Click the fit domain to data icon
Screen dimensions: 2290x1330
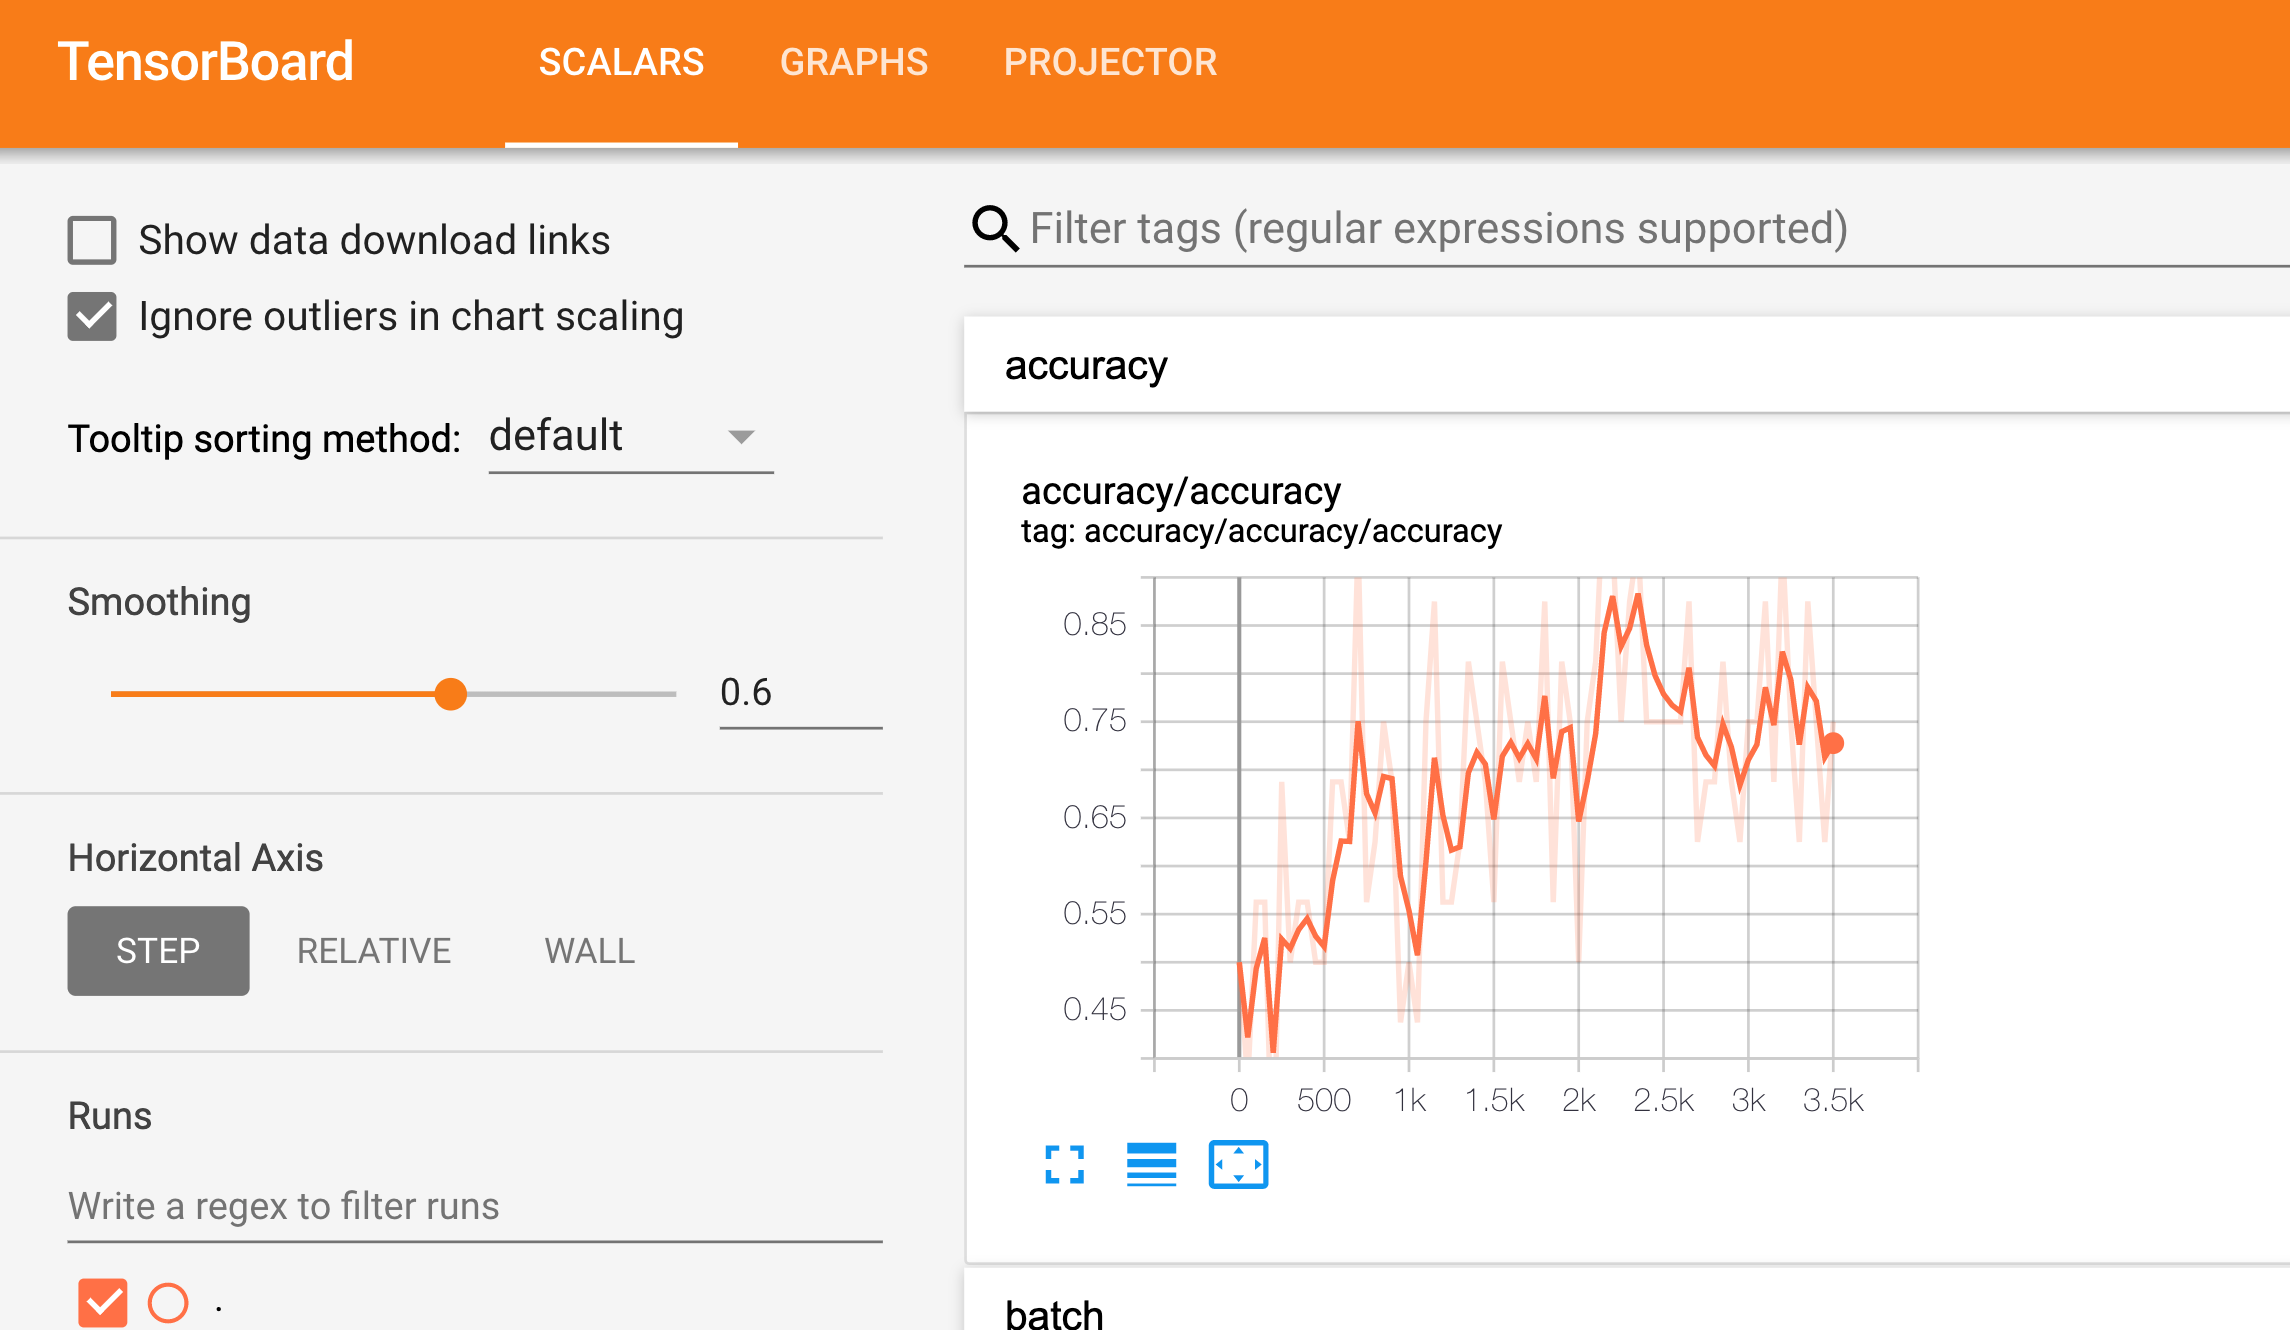click(x=1238, y=1164)
